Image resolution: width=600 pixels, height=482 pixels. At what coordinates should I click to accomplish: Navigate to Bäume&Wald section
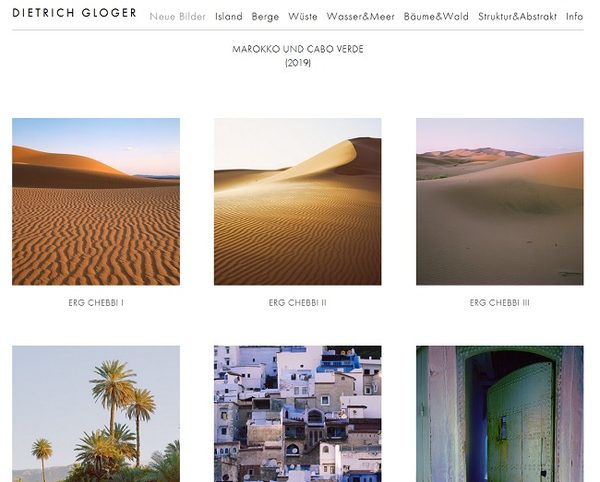[x=436, y=16]
